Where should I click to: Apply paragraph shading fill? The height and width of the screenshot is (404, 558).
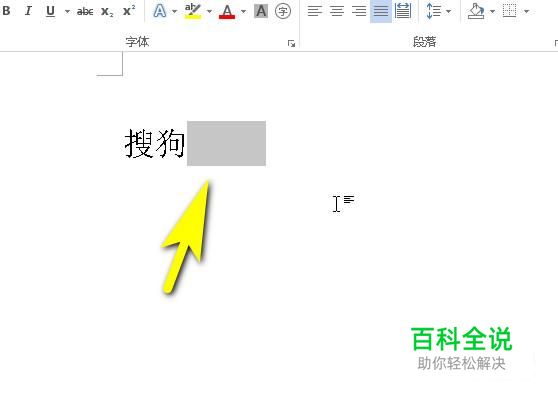point(476,11)
